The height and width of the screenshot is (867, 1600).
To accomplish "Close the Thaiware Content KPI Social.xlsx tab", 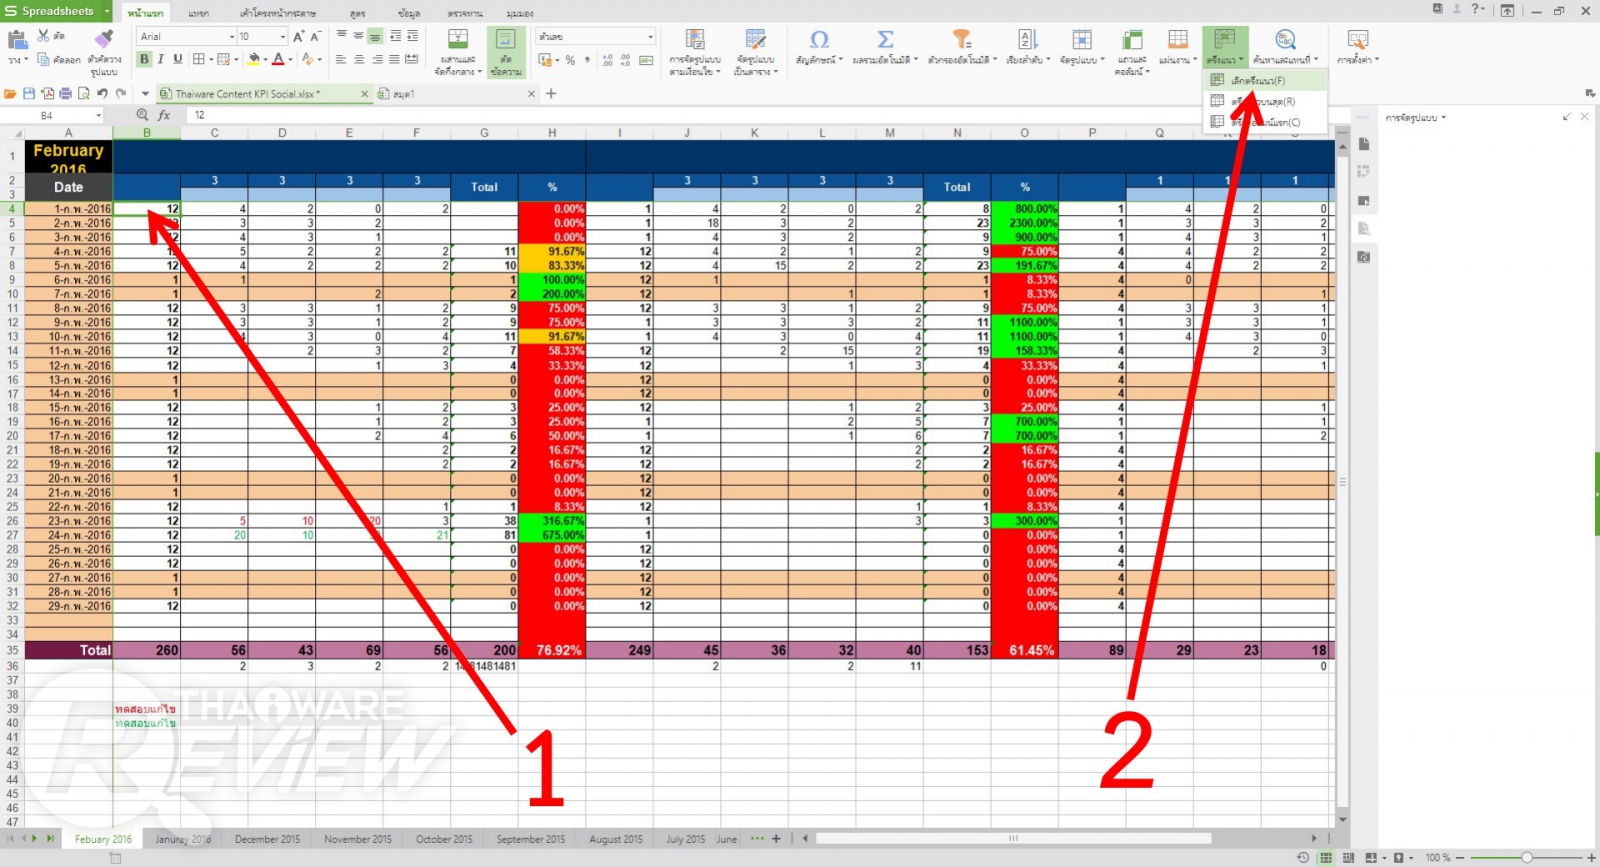I will pos(364,94).
